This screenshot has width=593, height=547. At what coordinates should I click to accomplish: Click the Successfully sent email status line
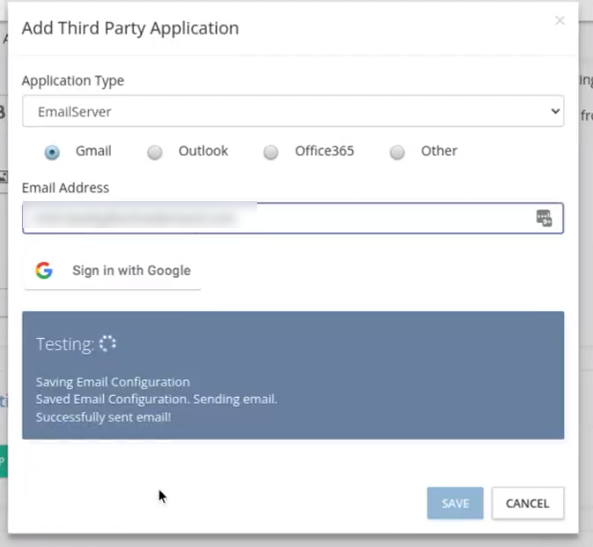tap(103, 417)
